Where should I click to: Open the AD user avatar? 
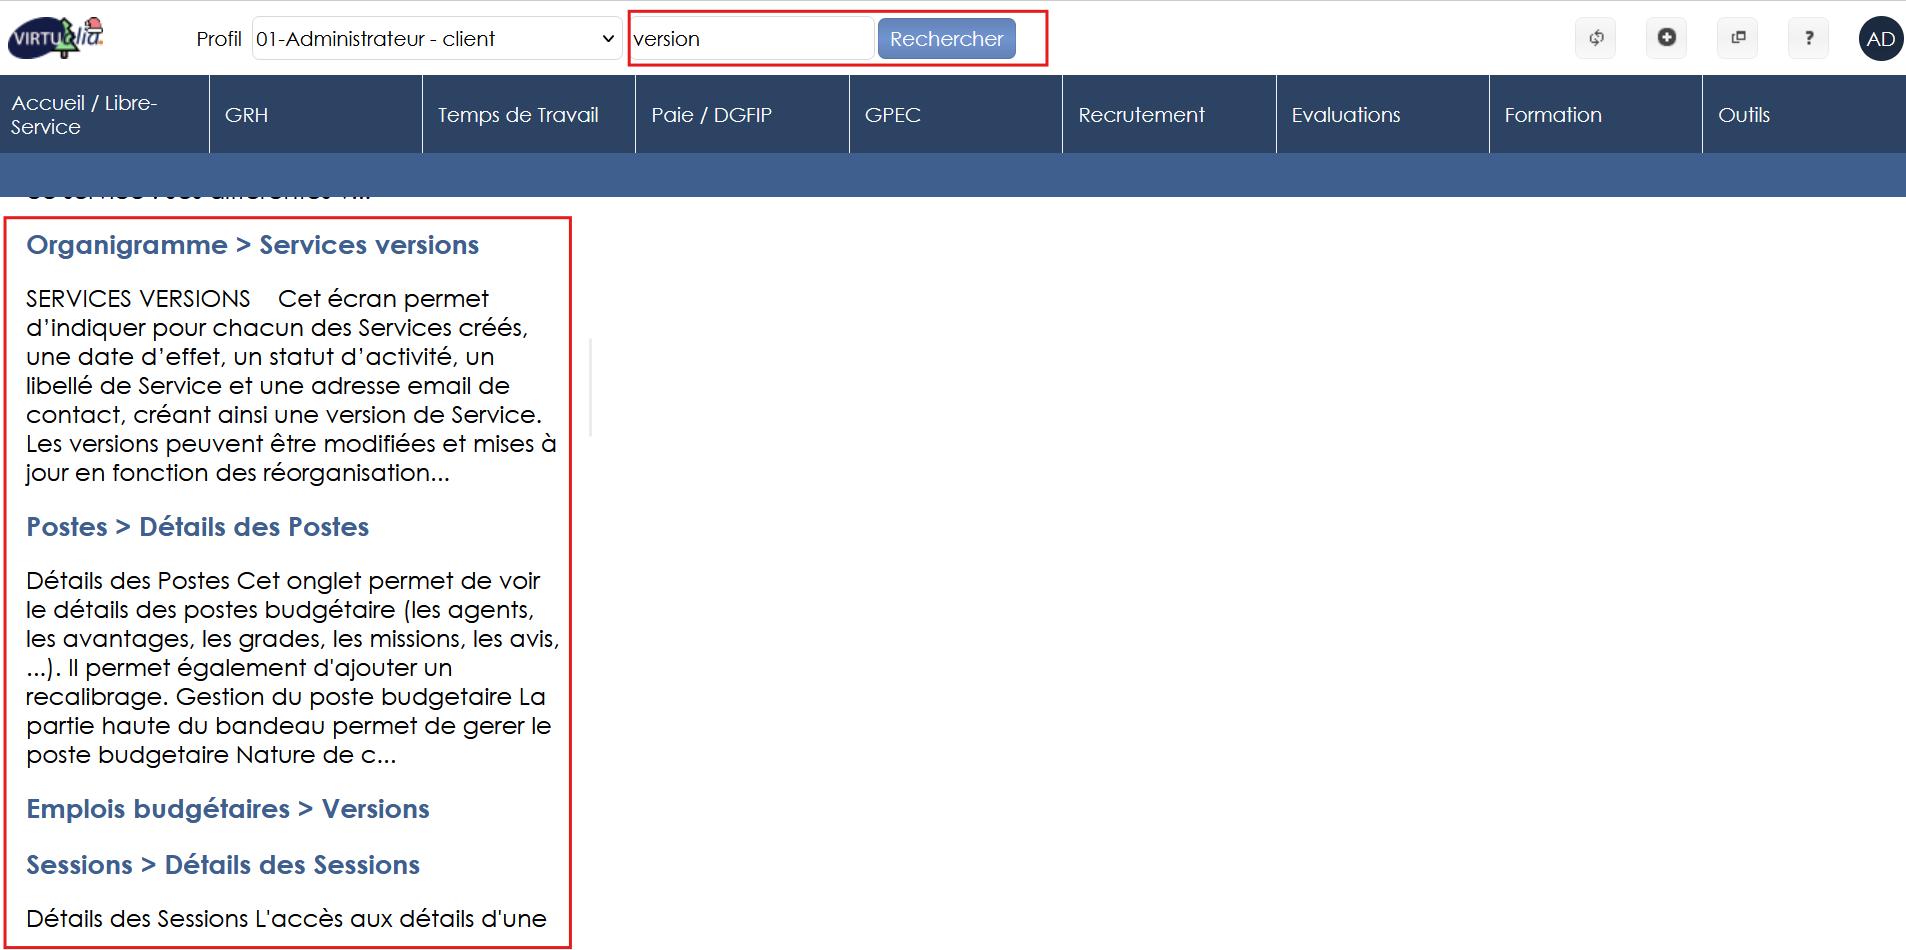click(1880, 39)
